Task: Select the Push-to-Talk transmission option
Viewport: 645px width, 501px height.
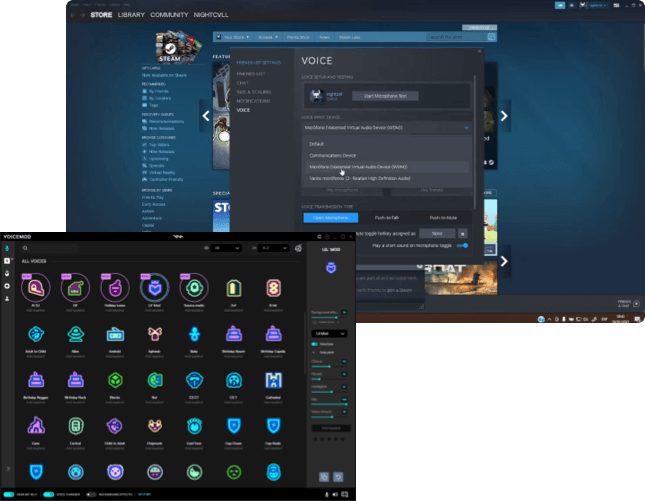Action: 387,217
